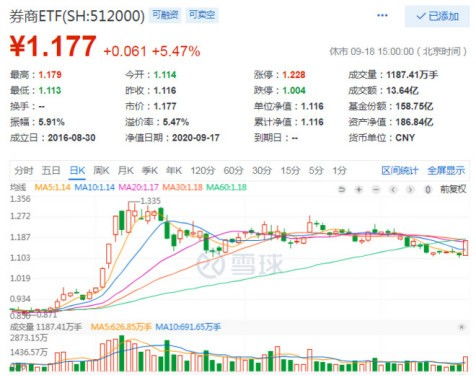Click the 涨停 value 1.228
Screen dimensions: 476x376
(294, 75)
